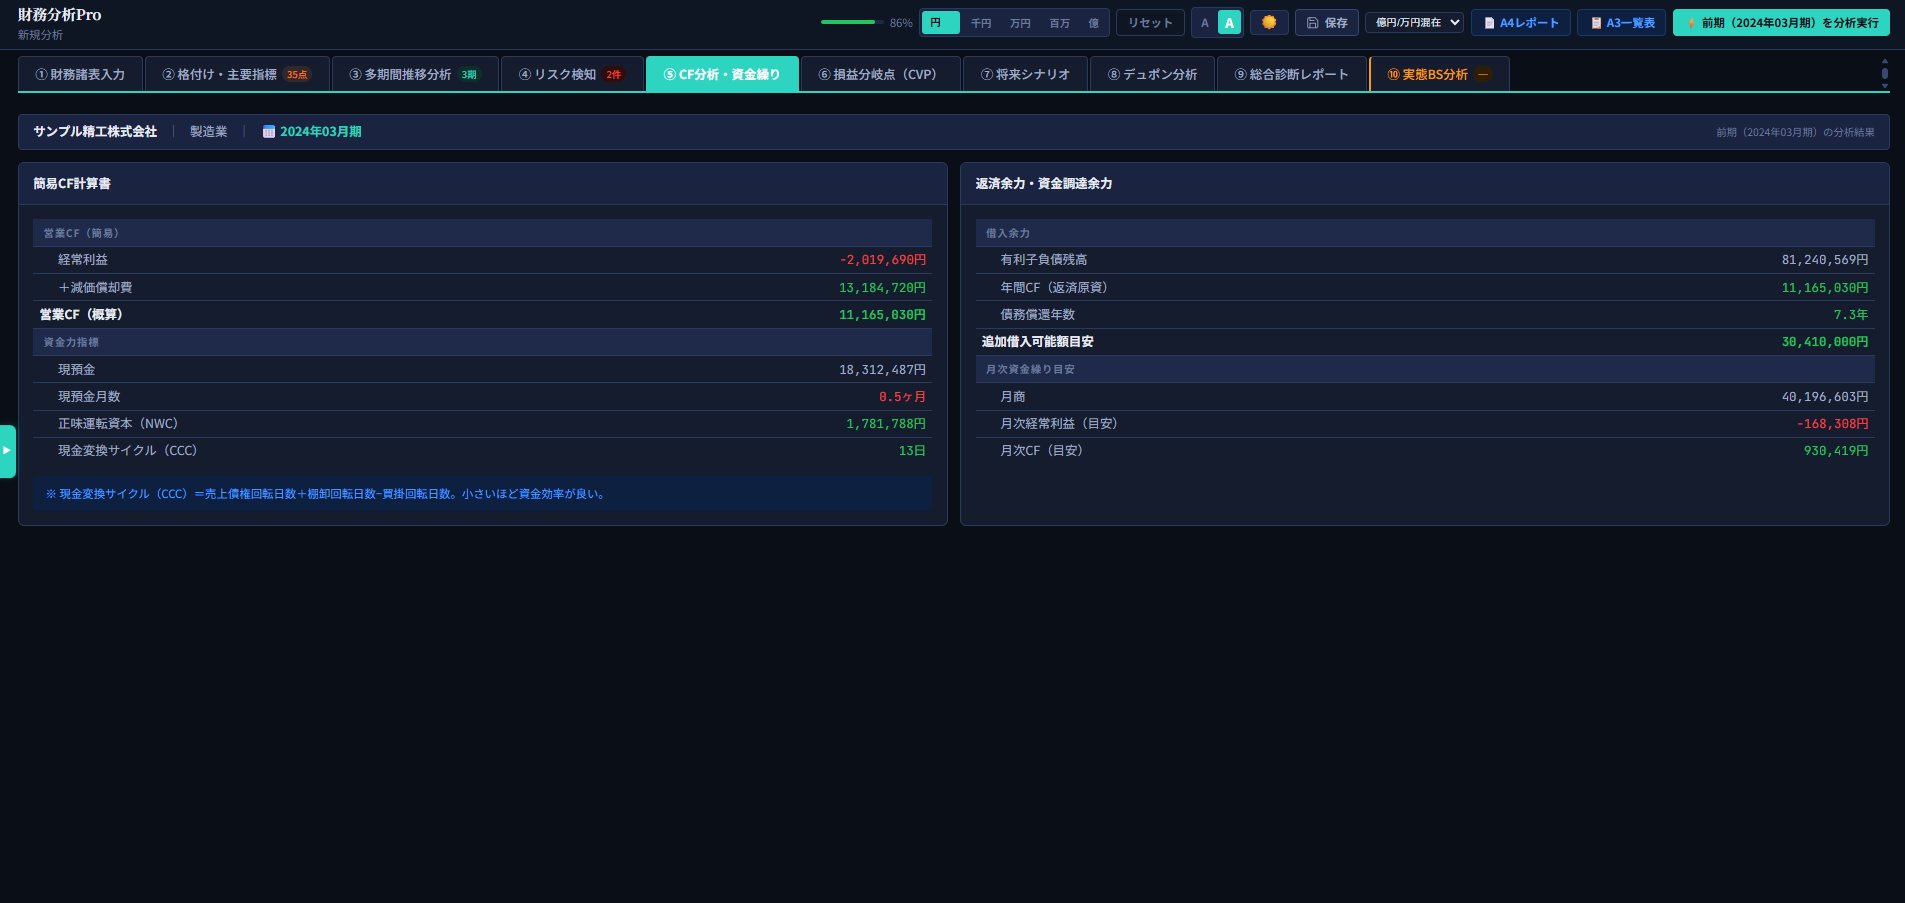
Task: Click 有利子負債残高 value 81,240,569円
Action: [x=1825, y=260]
